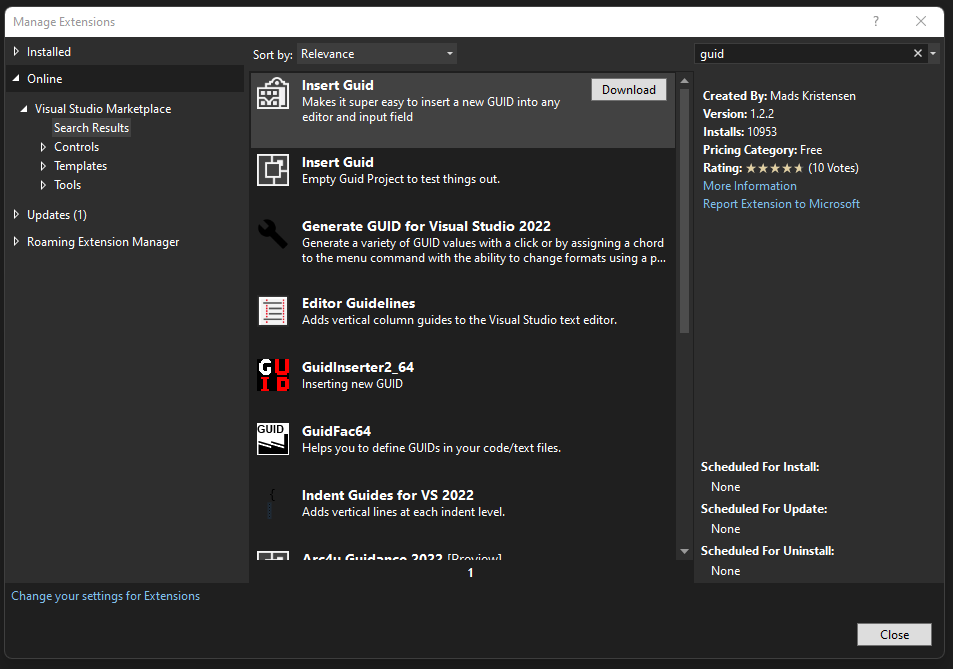Click the results scrollbar up arrow
The image size is (953, 669).
point(684,80)
